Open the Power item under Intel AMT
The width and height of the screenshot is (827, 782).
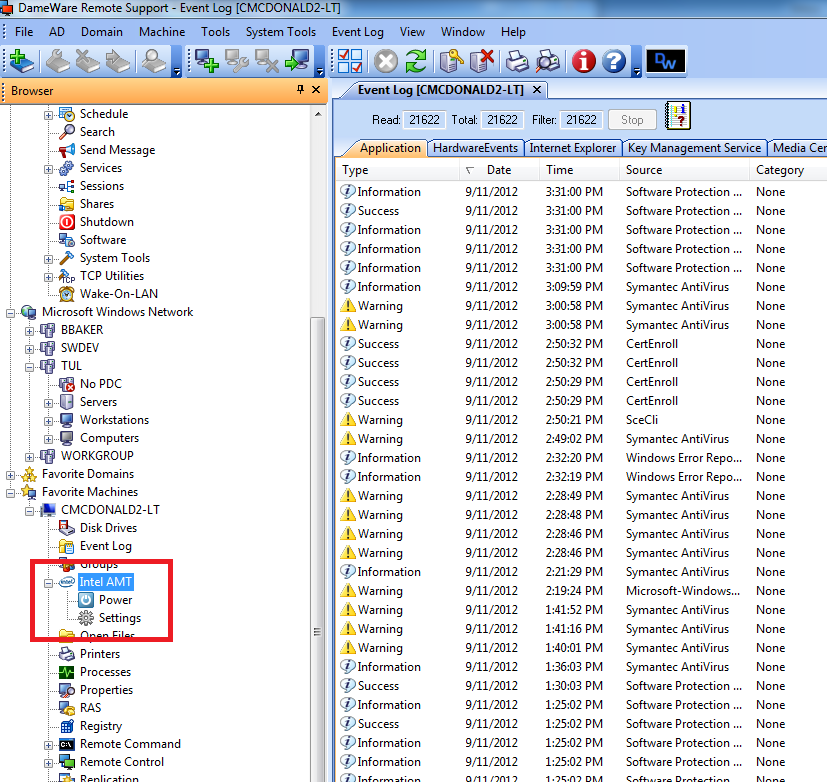116,600
